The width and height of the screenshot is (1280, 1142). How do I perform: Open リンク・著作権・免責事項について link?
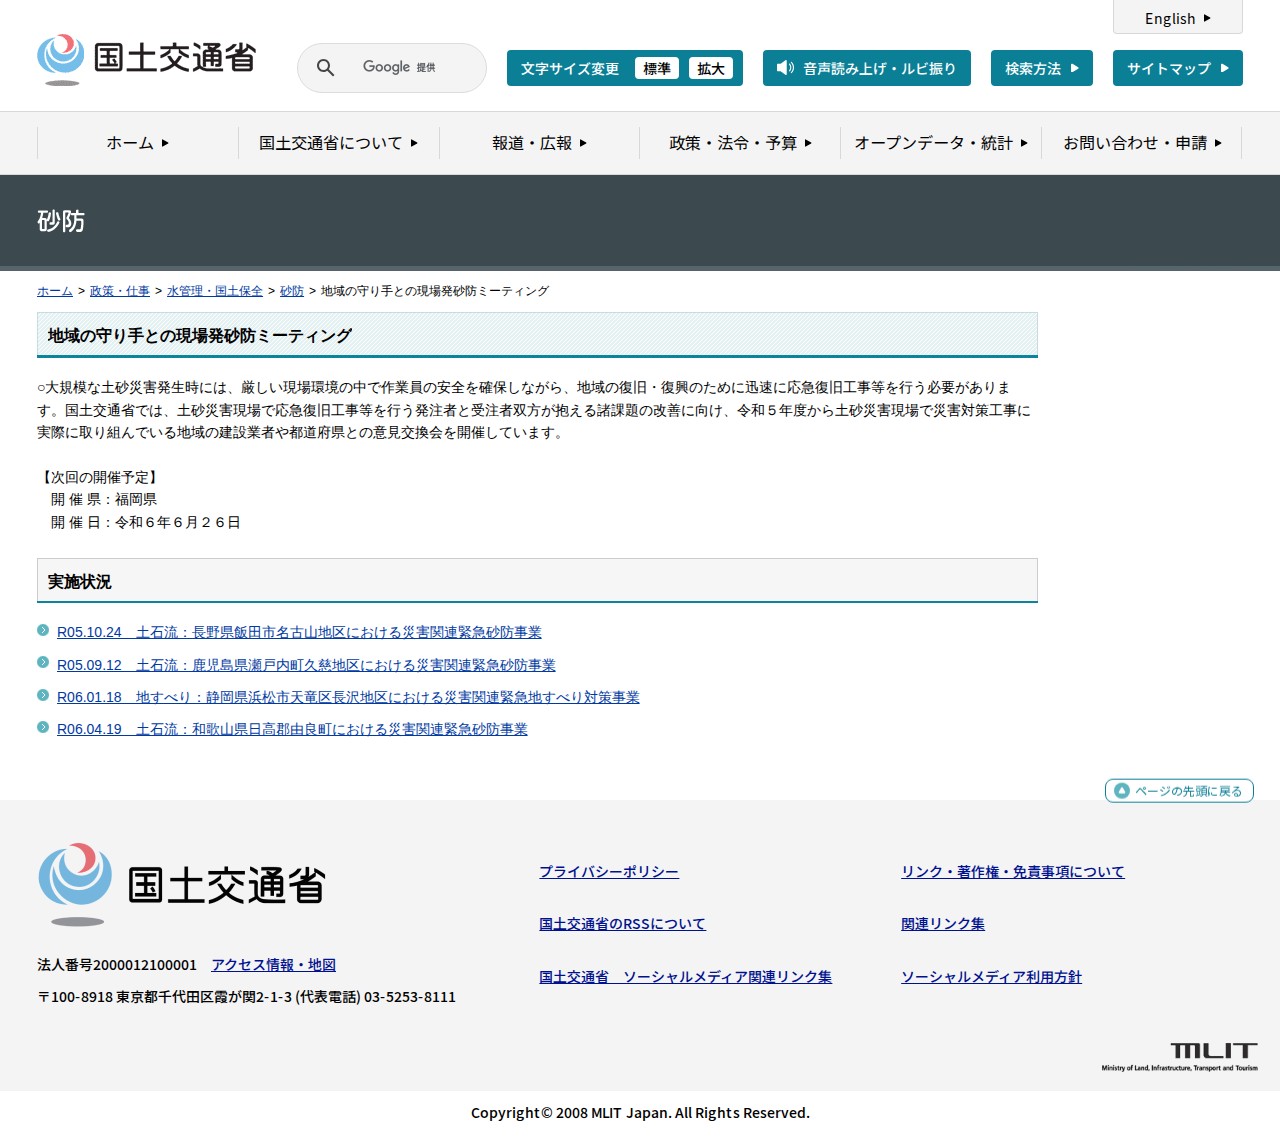point(1013,872)
